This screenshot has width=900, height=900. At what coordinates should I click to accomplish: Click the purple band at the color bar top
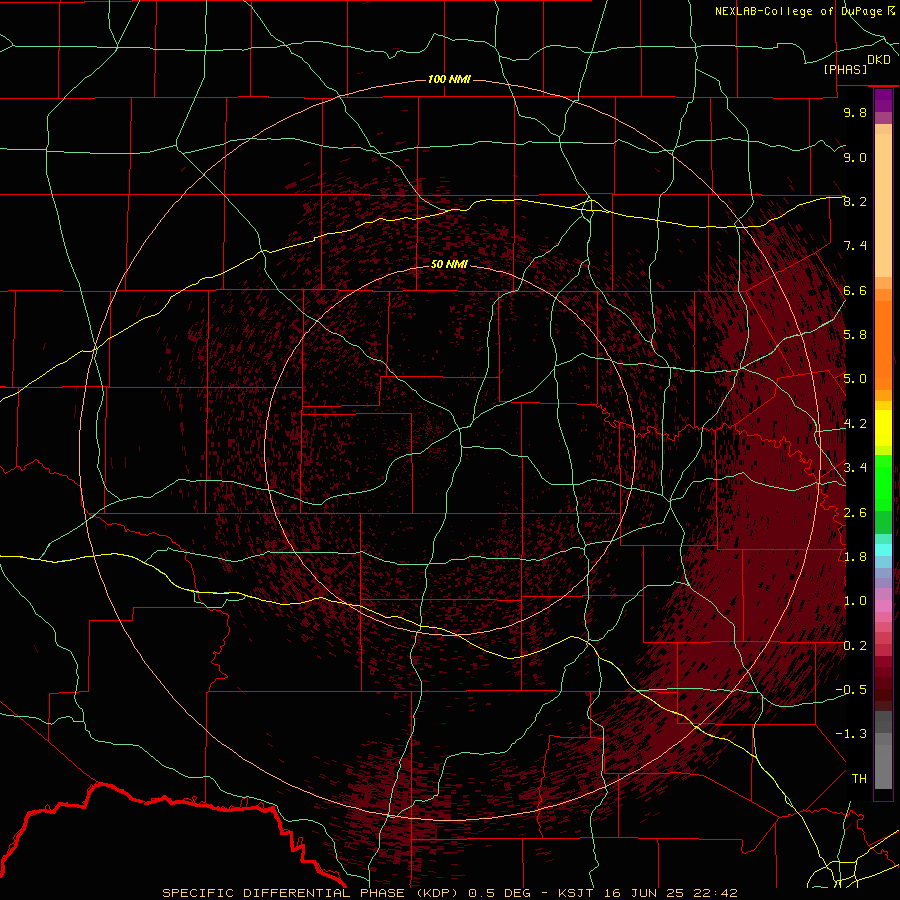pyautogui.click(x=883, y=100)
